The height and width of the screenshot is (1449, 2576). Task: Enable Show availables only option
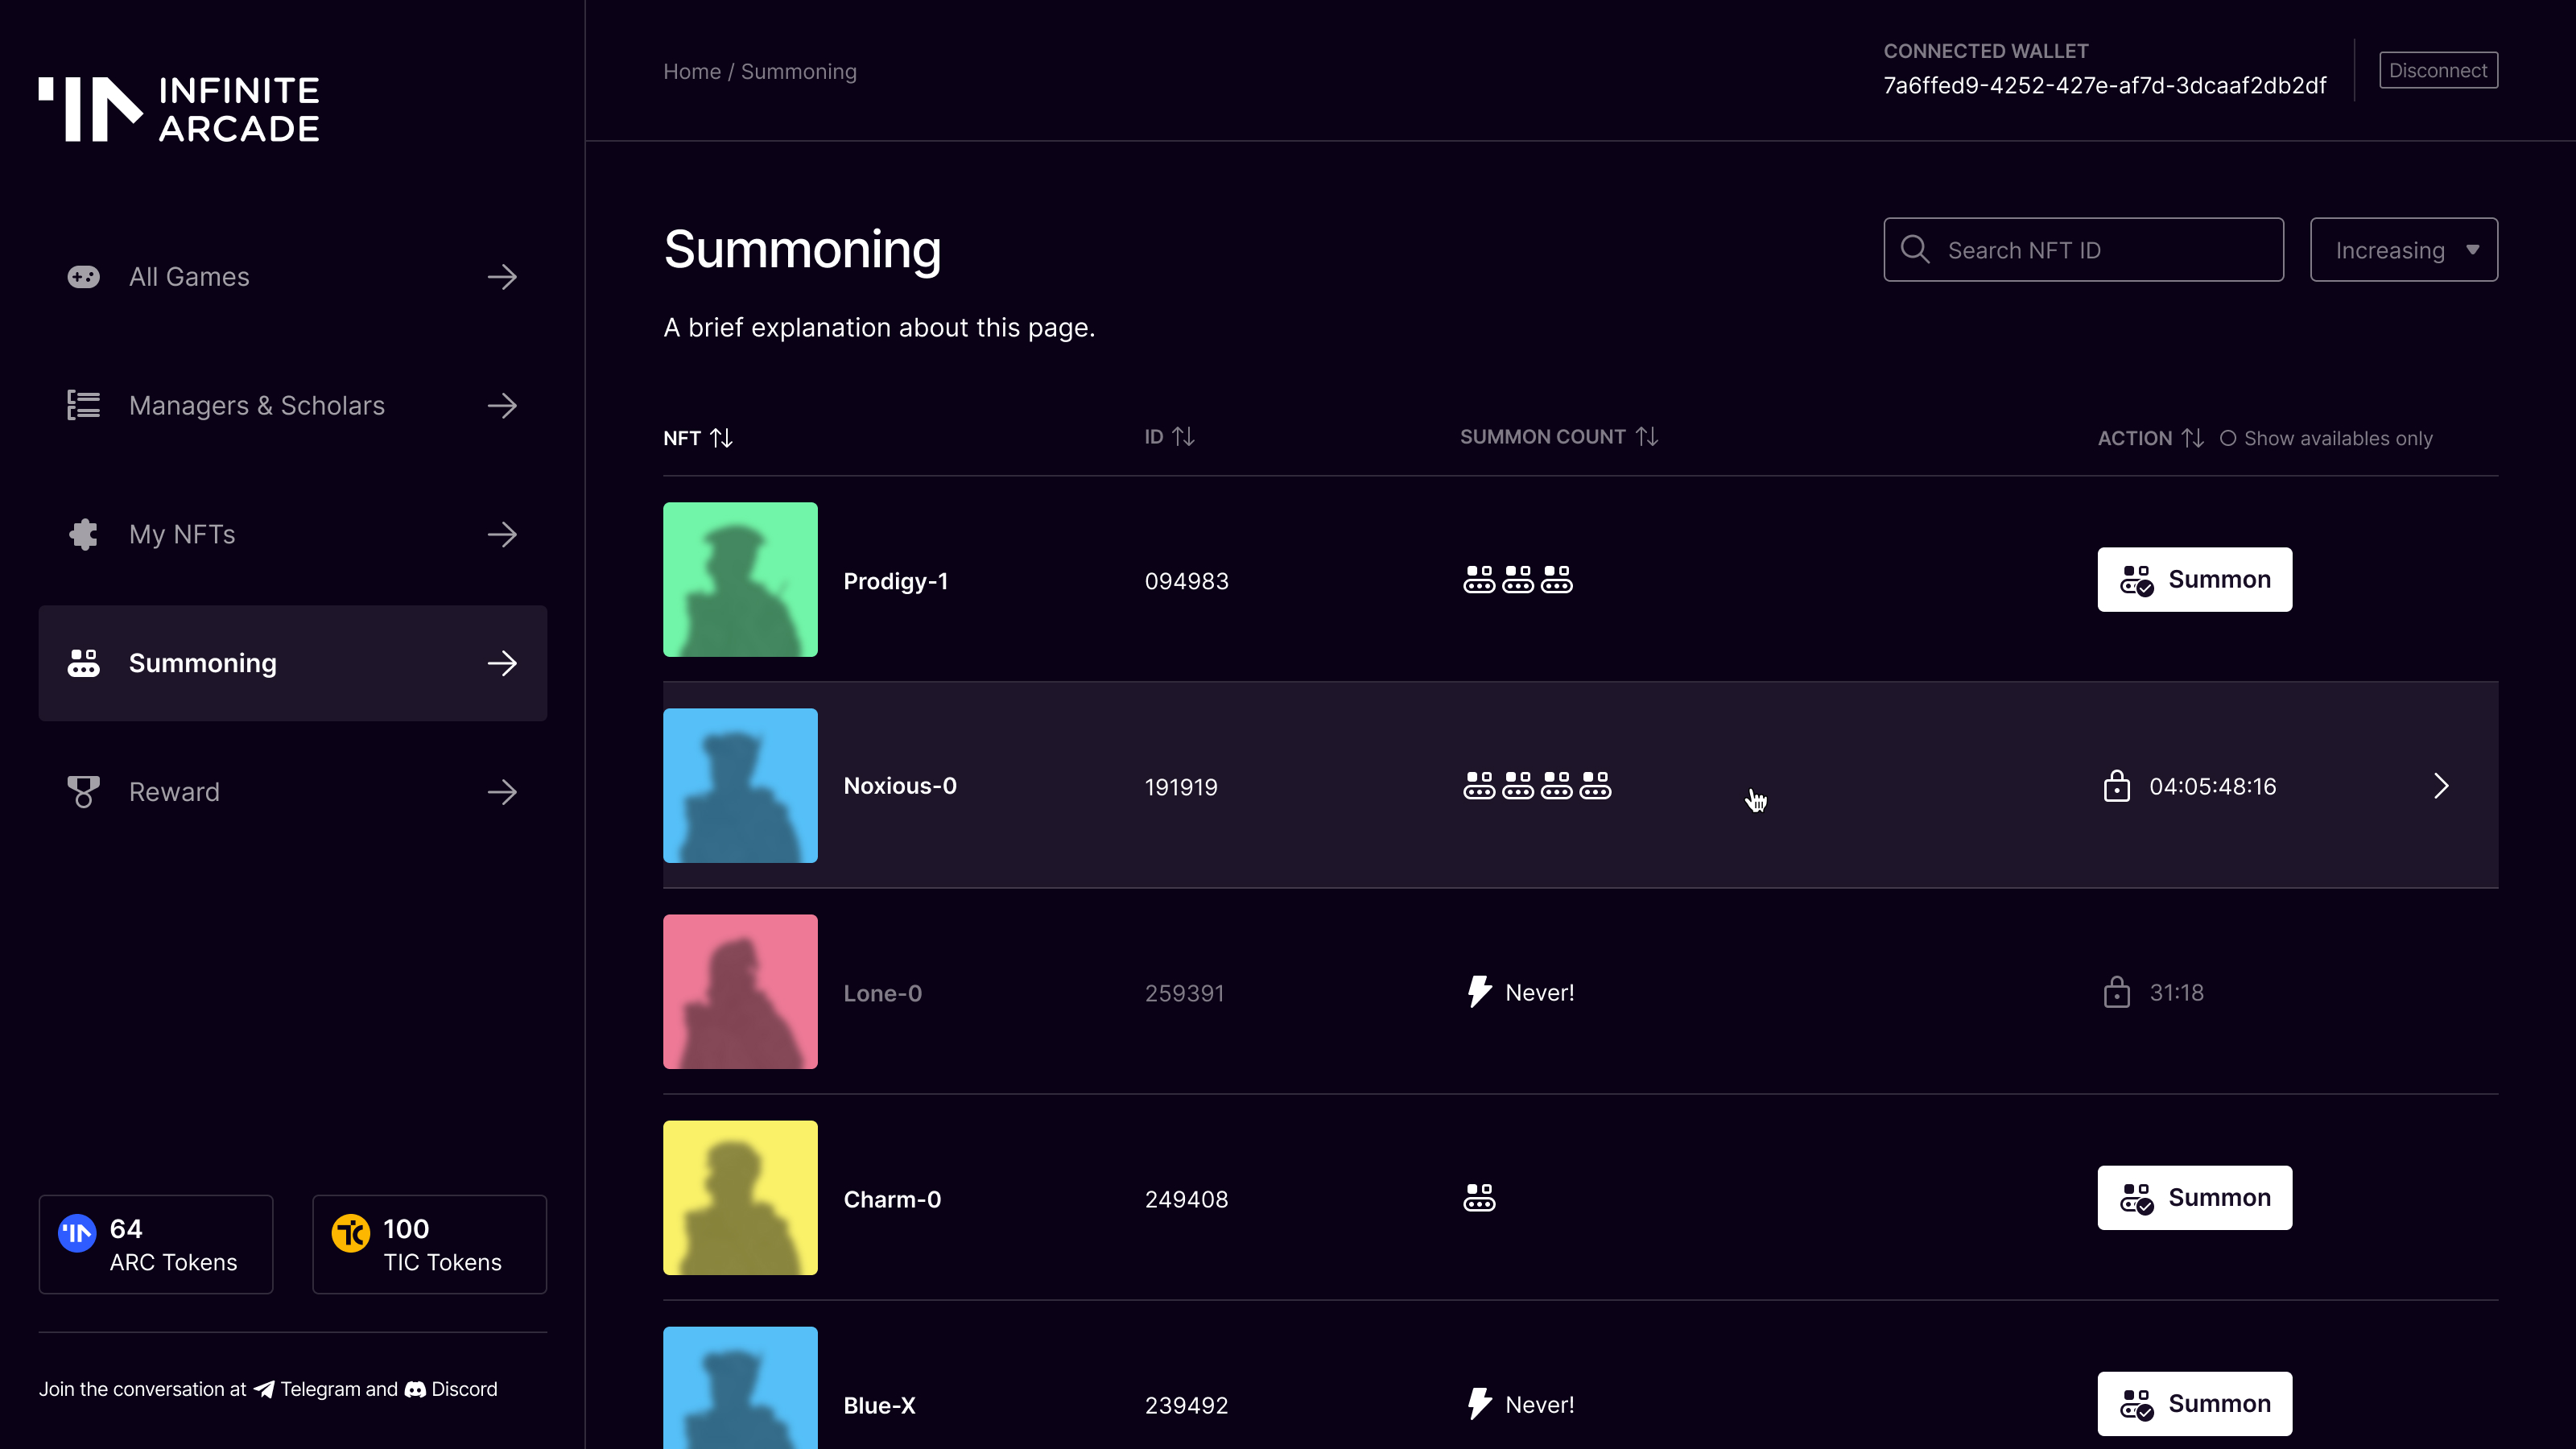tap(2227, 438)
